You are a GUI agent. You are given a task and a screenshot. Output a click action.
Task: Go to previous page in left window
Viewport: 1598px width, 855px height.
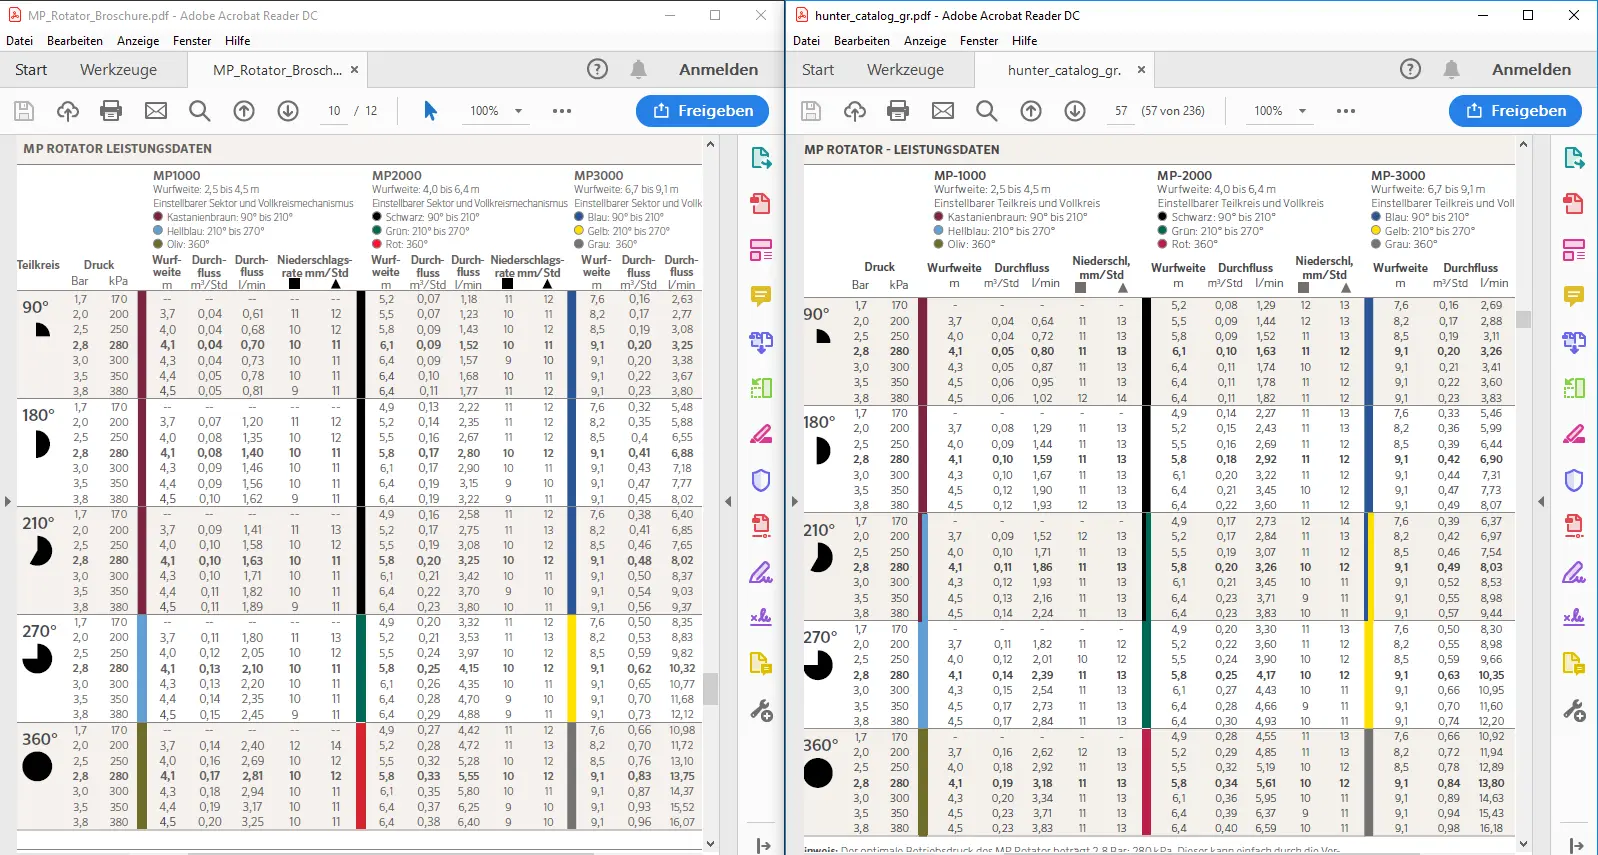(x=244, y=111)
